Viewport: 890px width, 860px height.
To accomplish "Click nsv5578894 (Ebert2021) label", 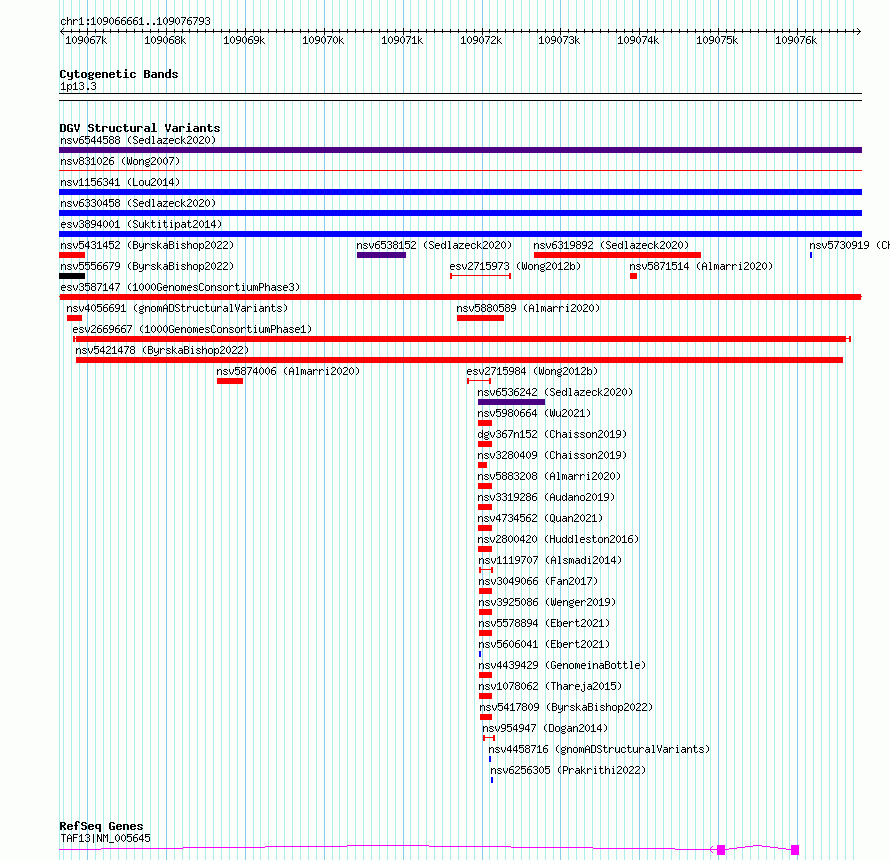I will (544, 623).
